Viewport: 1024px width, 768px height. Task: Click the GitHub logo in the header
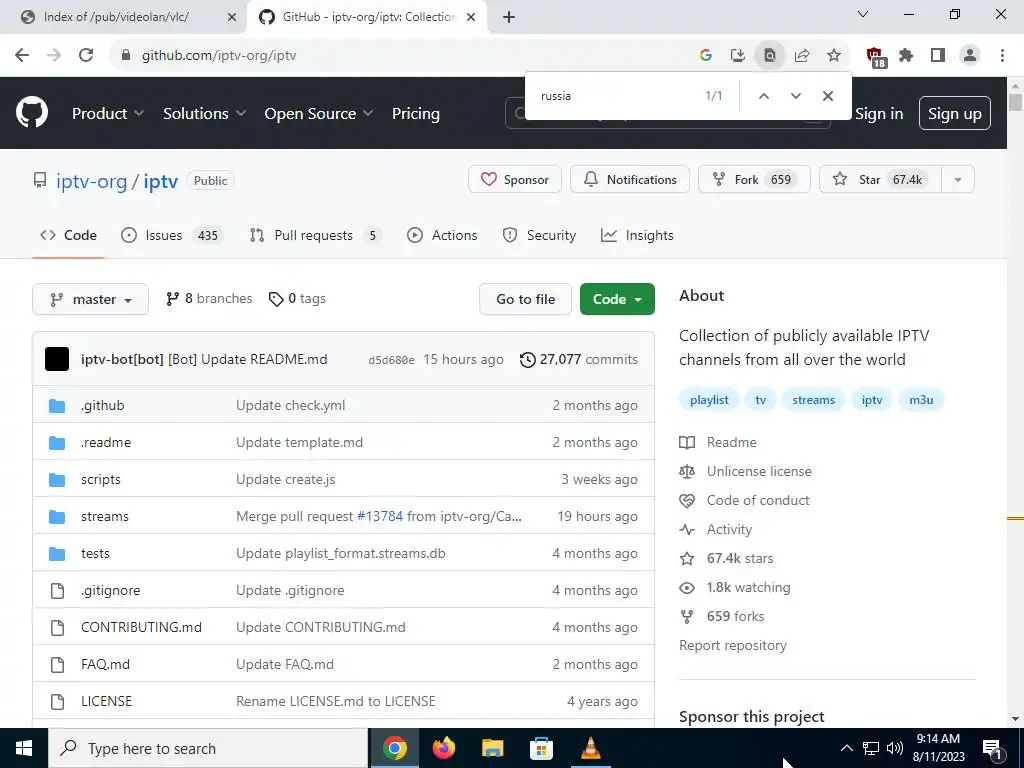(32, 113)
